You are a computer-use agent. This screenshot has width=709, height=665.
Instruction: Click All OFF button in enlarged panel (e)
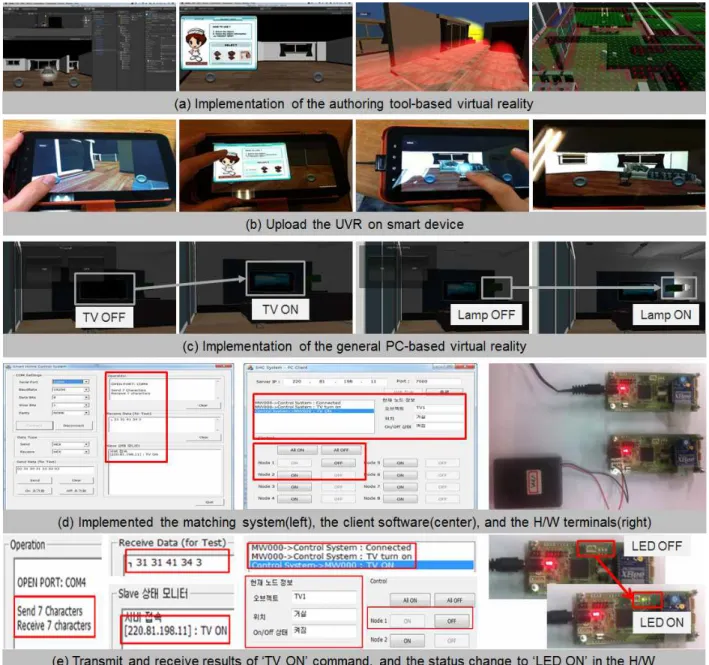point(454,600)
